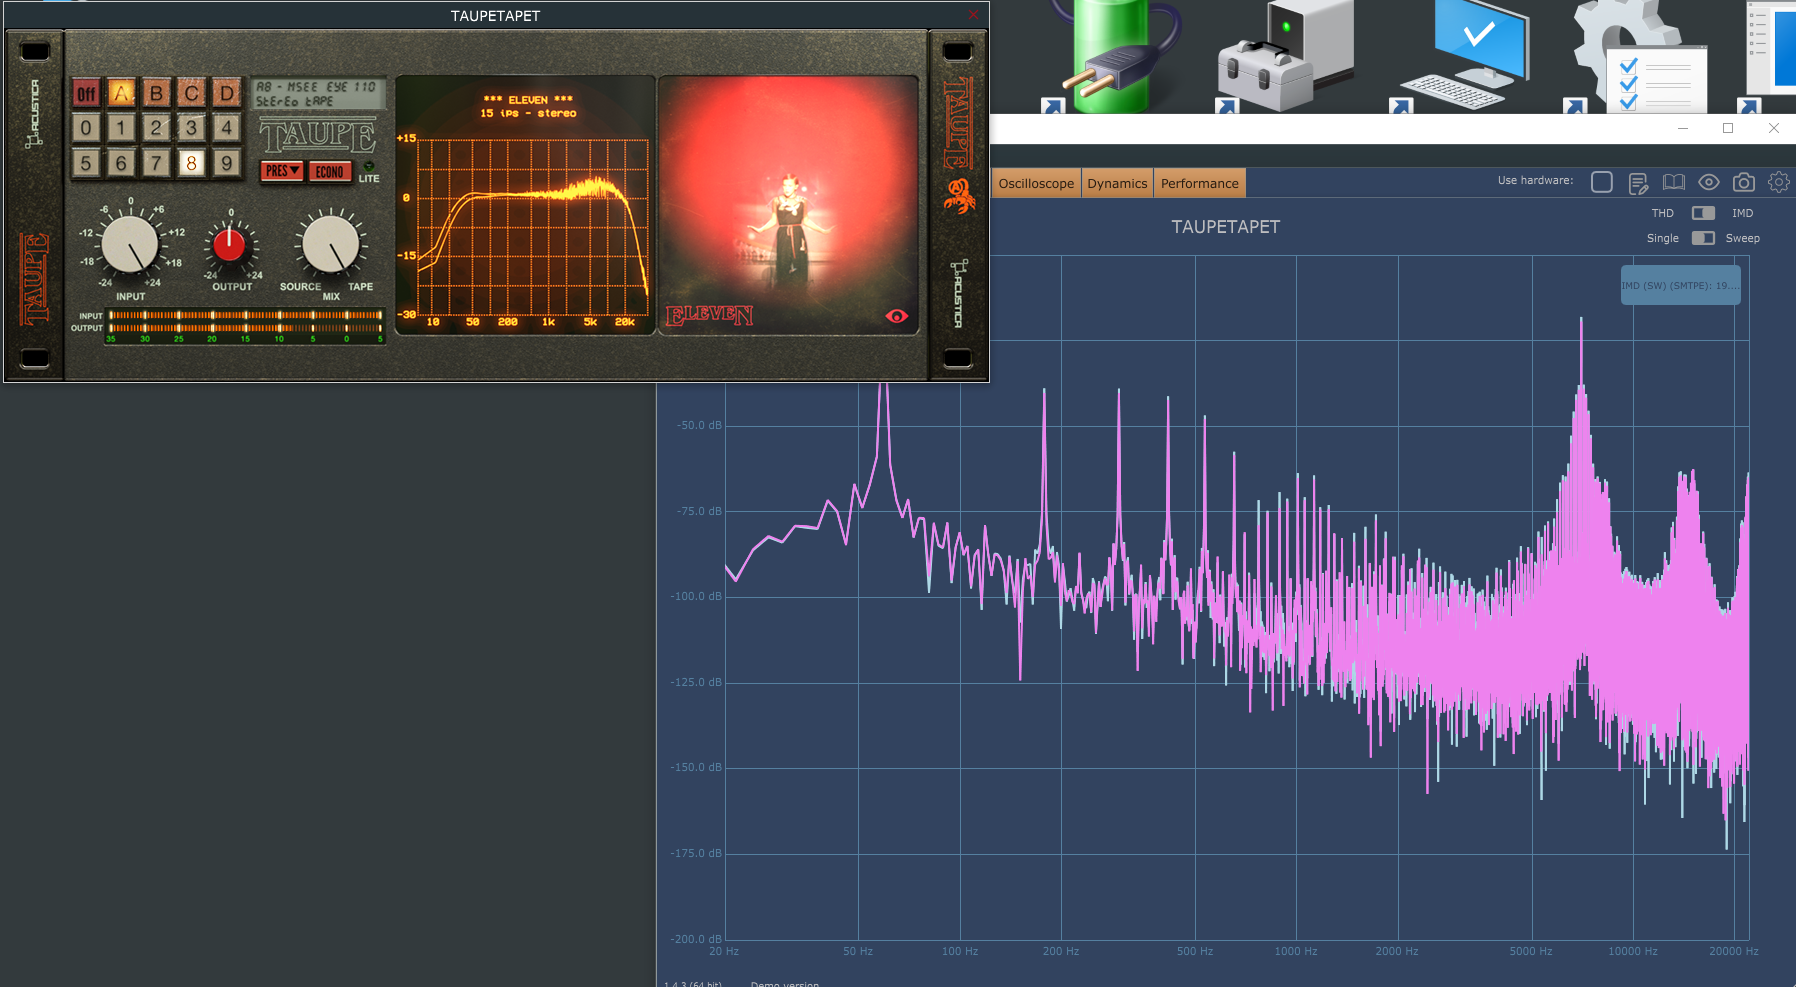Viewport: 1796px width, 987px height.
Task: Select tape model button 2
Action: click(156, 128)
